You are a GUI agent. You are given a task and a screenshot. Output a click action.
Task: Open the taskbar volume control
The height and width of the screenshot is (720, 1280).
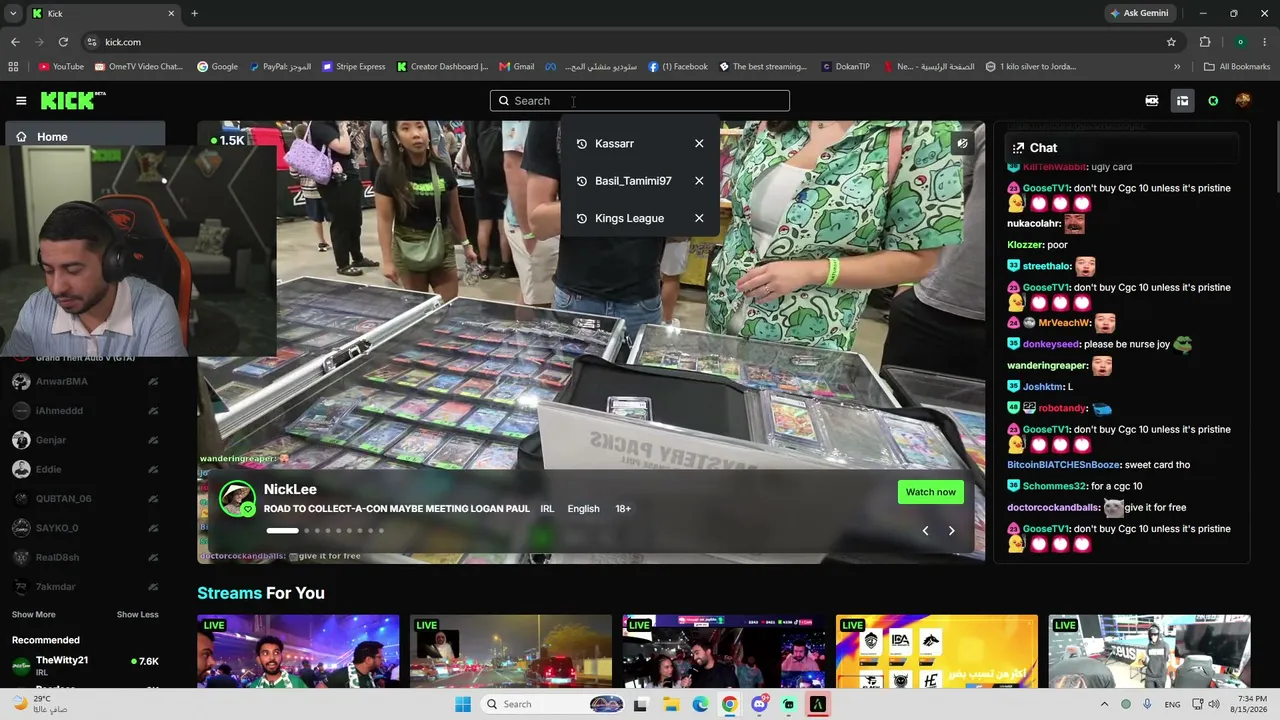[1214, 704]
